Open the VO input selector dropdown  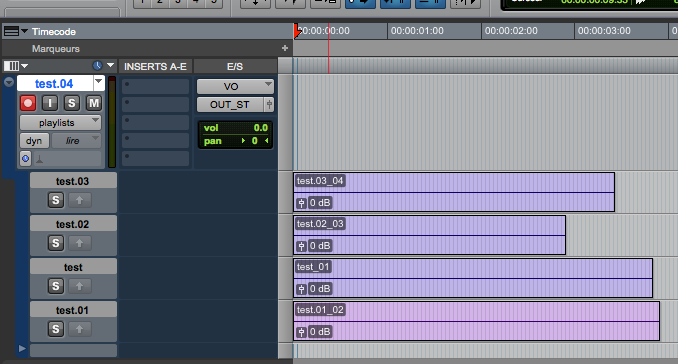pyautogui.click(x=235, y=86)
